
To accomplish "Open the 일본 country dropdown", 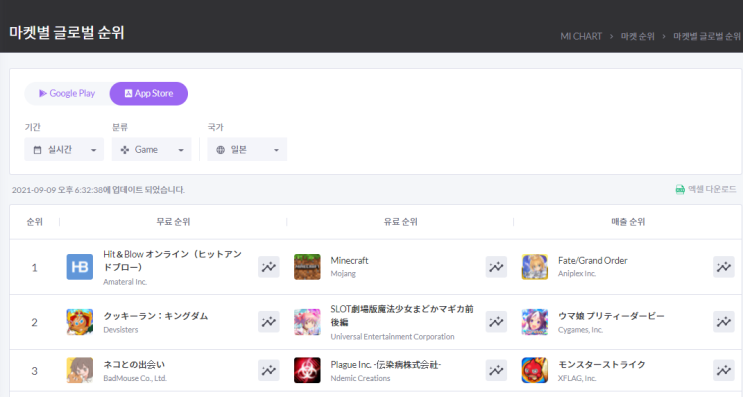I will click(x=247, y=149).
